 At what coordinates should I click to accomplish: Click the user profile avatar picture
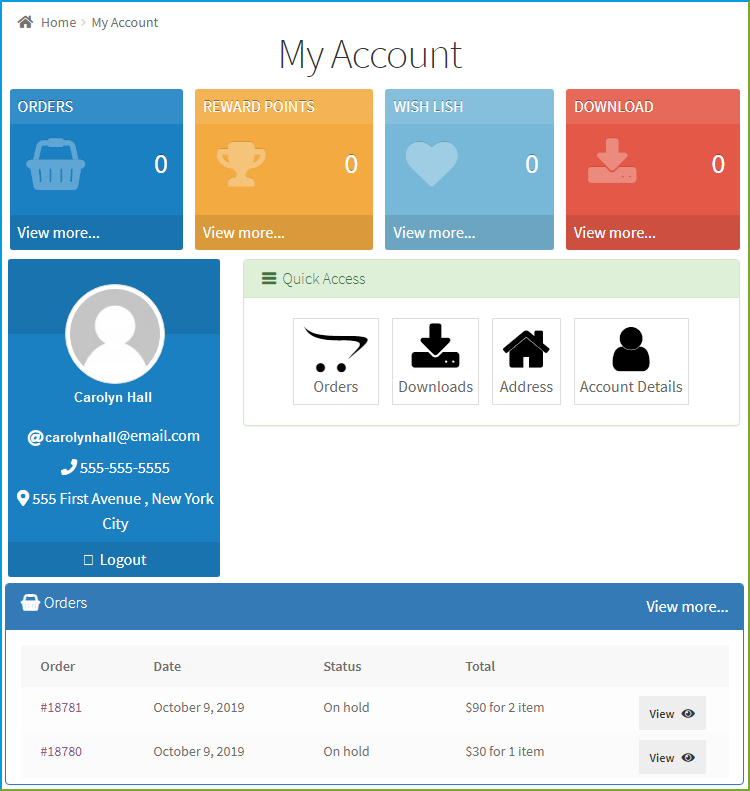click(114, 334)
